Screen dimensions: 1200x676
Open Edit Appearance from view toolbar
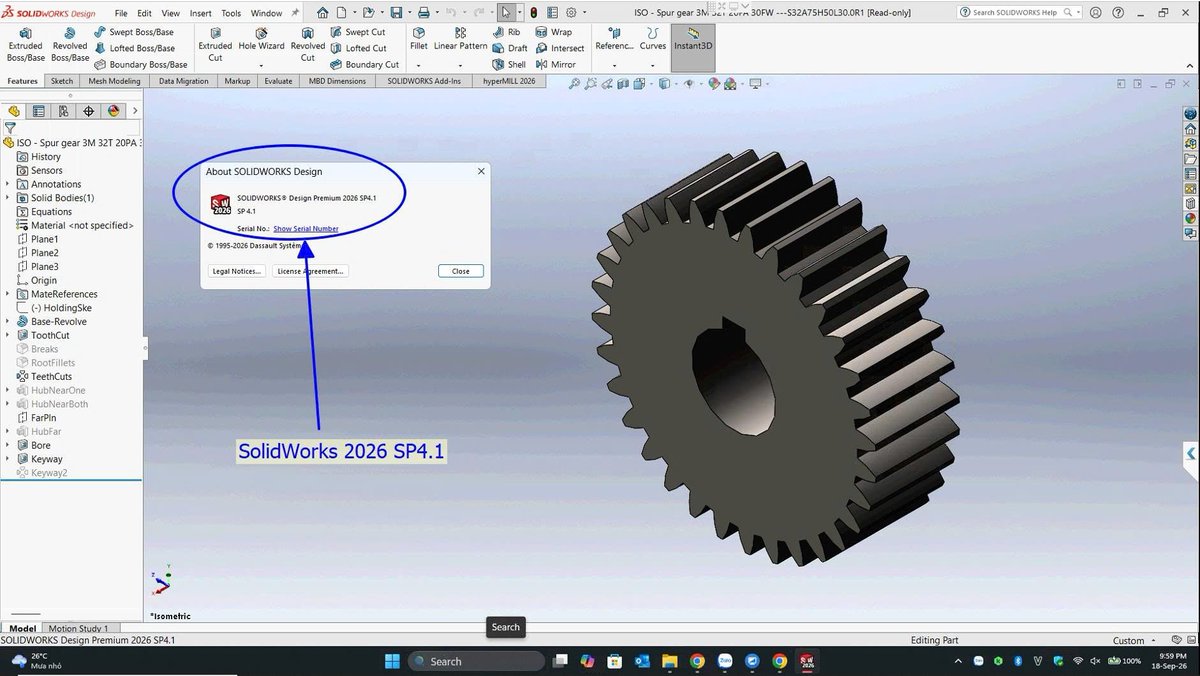[x=715, y=84]
